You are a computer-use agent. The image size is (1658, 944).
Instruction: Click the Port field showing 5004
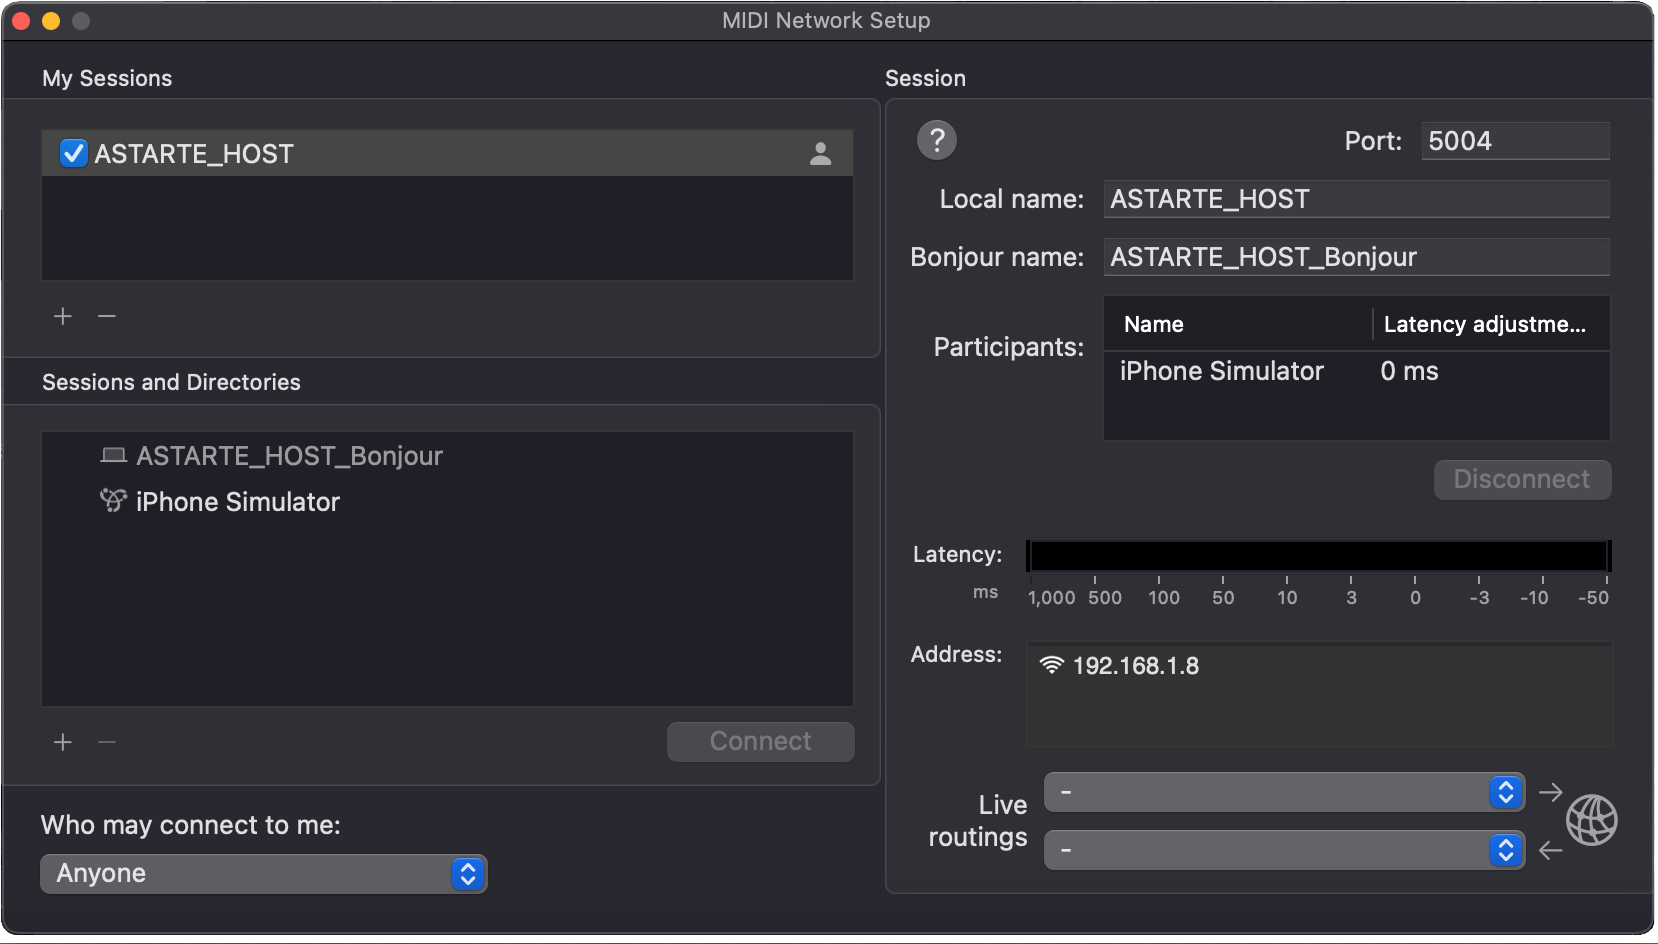(x=1514, y=140)
